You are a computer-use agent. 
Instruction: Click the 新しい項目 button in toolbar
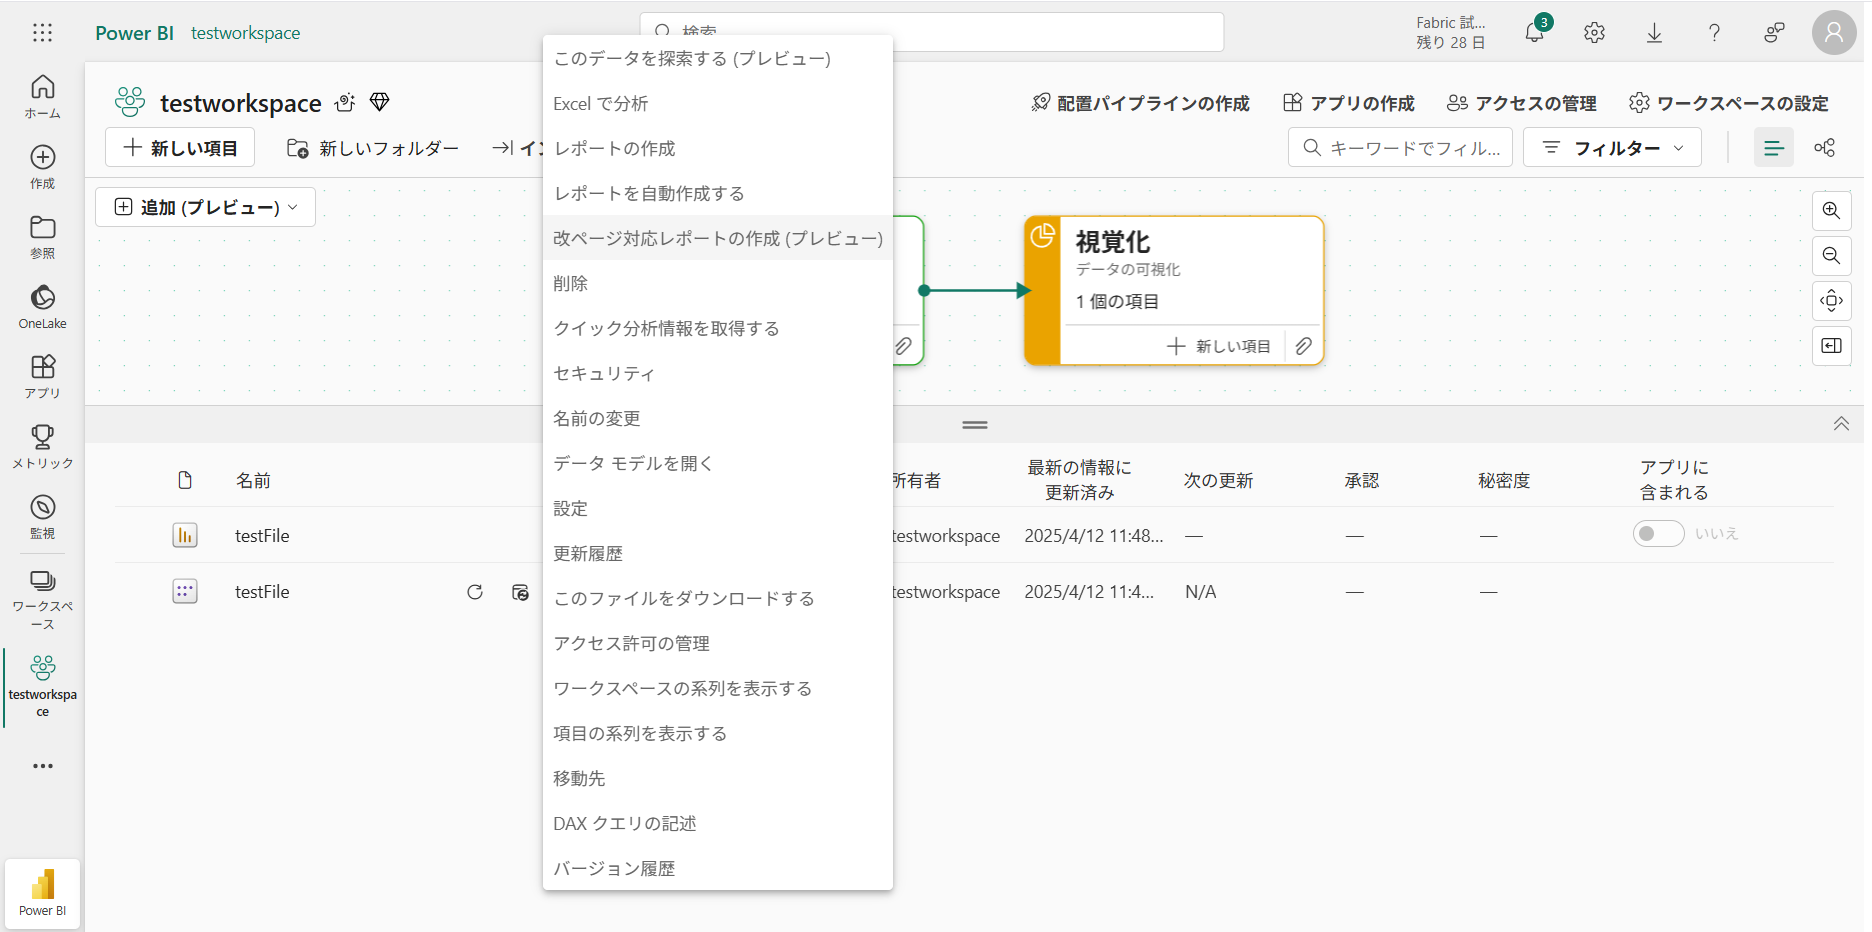(x=180, y=148)
